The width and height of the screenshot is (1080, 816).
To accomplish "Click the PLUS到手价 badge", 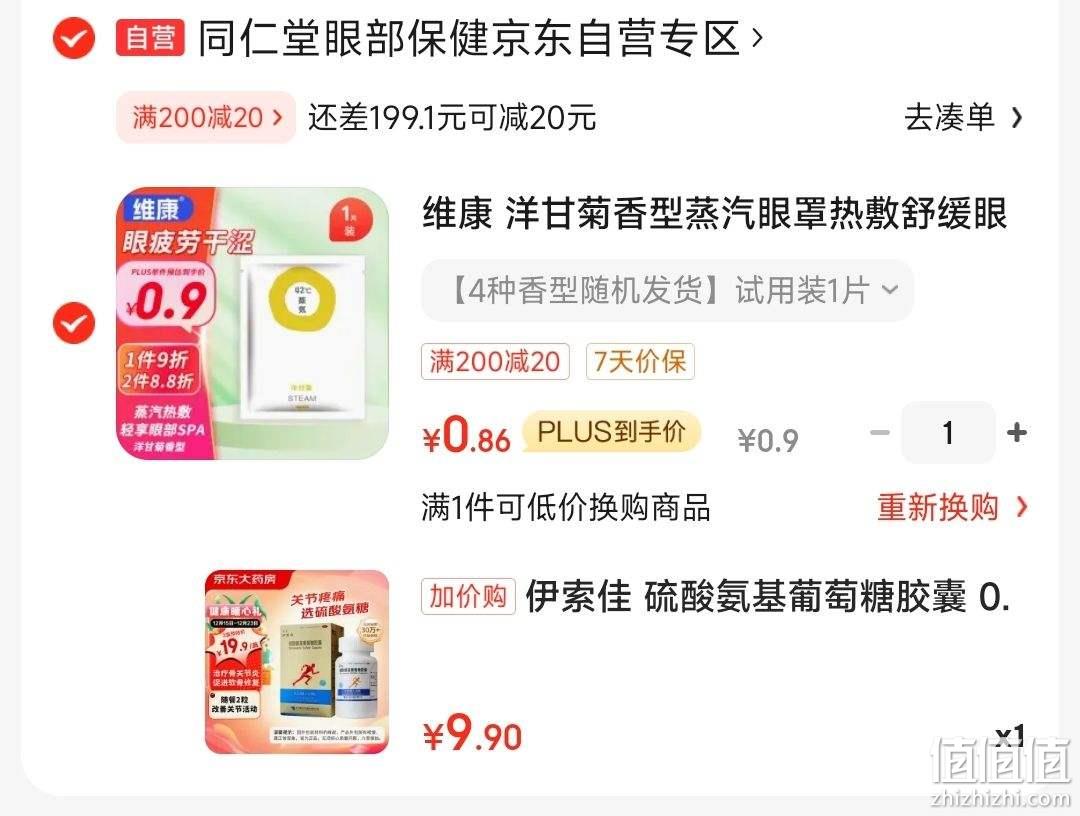I will coord(612,432).
